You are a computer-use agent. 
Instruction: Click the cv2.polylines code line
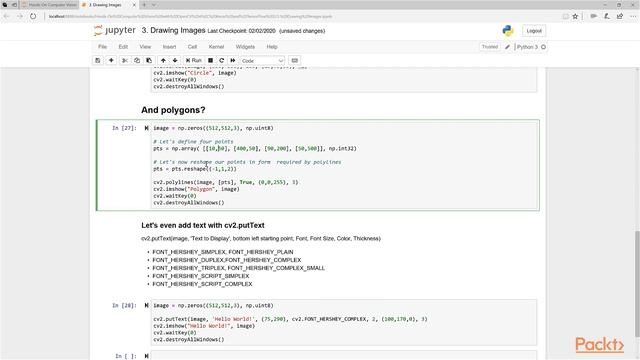tap(226, 182)
